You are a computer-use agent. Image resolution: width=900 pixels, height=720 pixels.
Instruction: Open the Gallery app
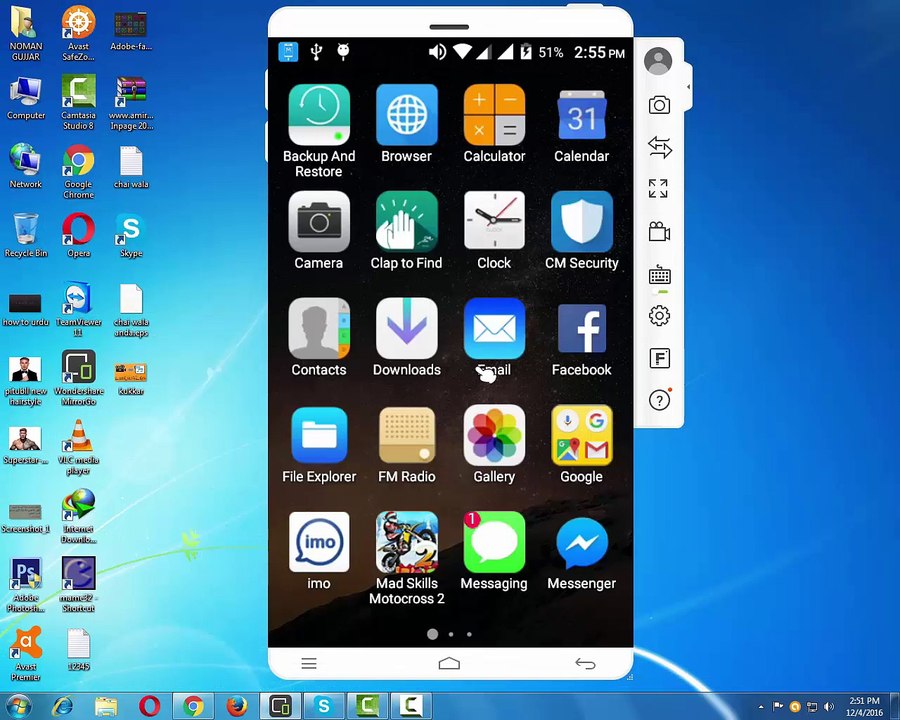point(494,435)
